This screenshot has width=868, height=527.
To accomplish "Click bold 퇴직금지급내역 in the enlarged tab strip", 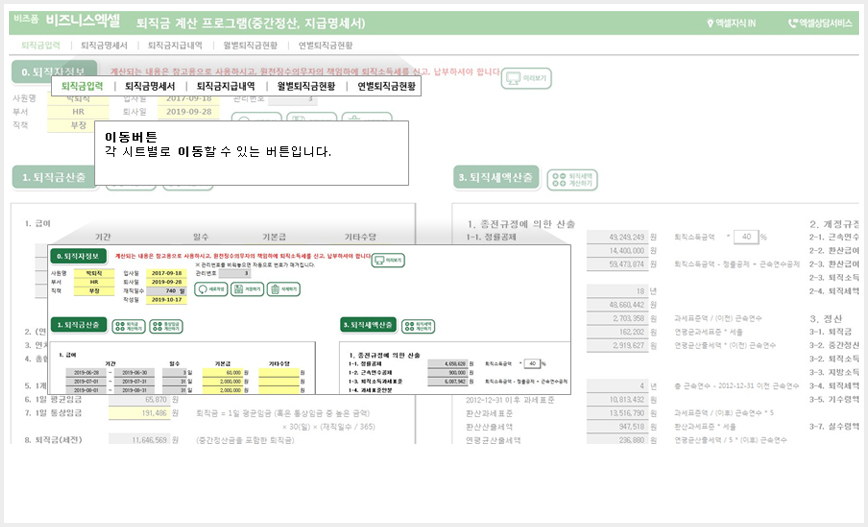I will coord(226,86).
